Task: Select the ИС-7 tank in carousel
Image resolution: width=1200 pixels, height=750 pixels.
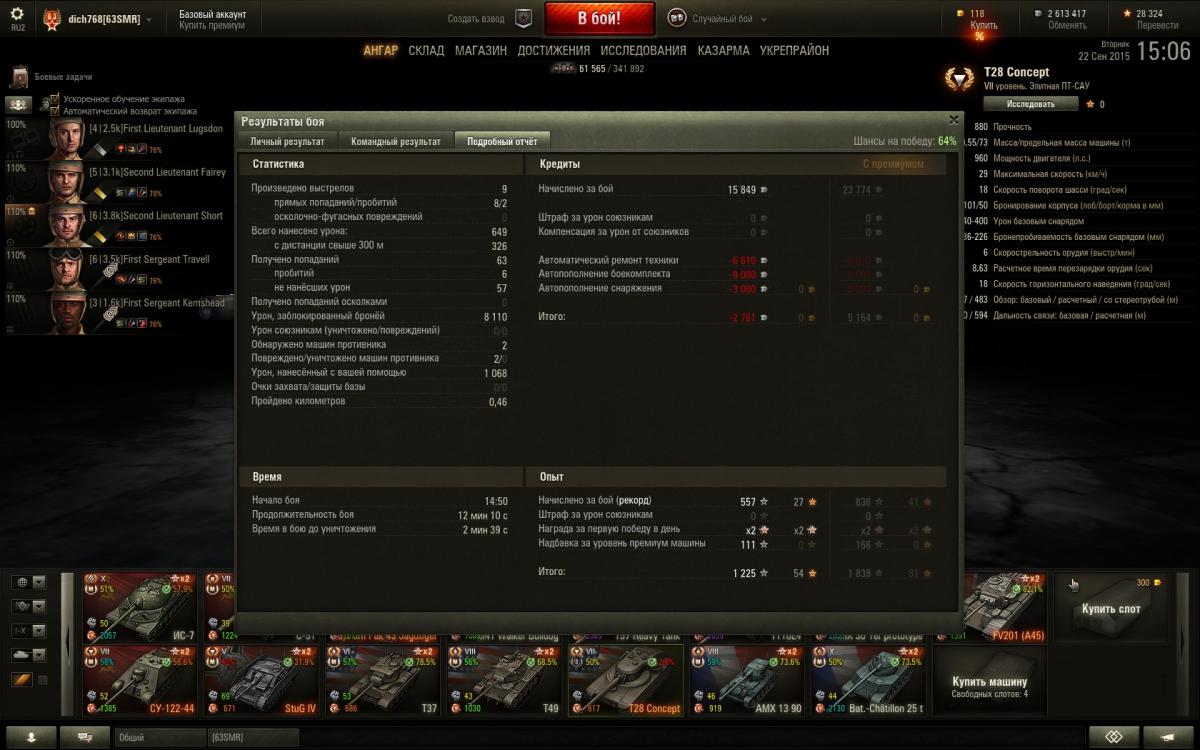Action: pyautogui.click(x=139, y=607)
